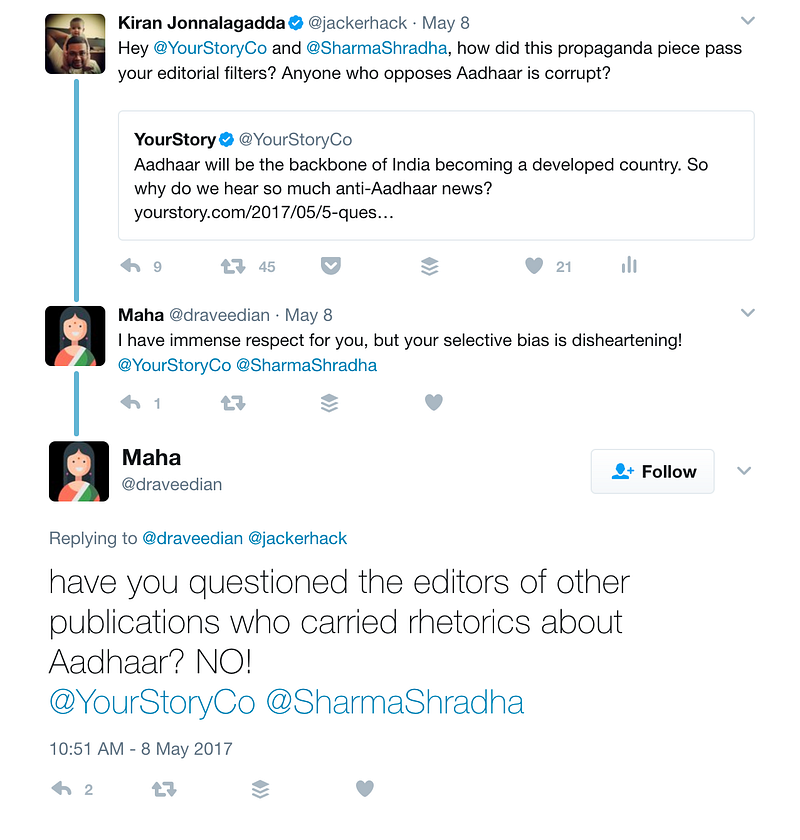Retweet the main tweet from 8 May 2017

click(164, 789)
